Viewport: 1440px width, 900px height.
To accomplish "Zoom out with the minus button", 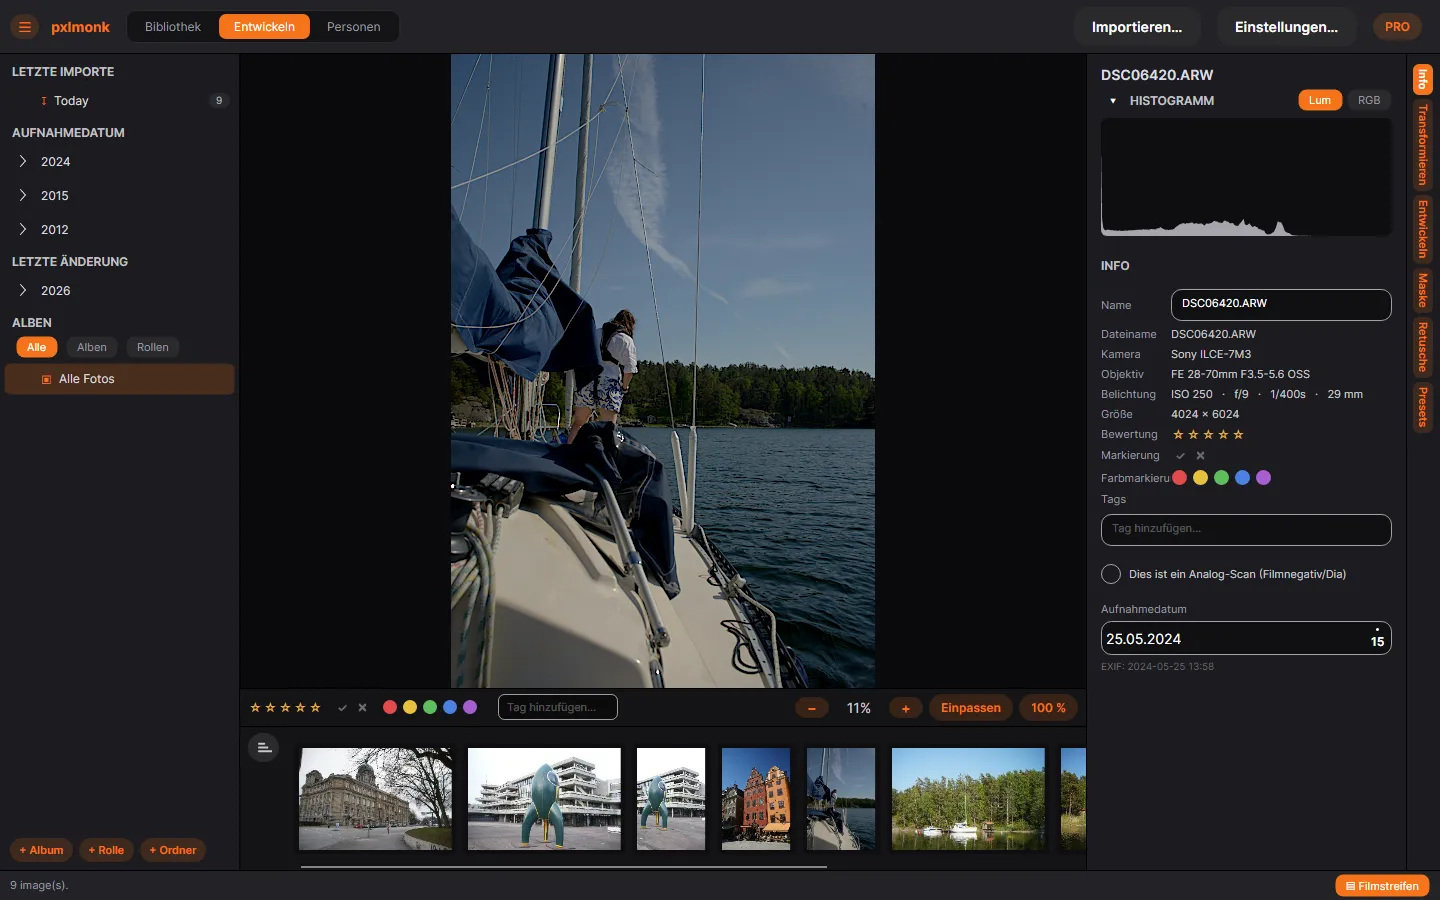I will tap(812, 708).
